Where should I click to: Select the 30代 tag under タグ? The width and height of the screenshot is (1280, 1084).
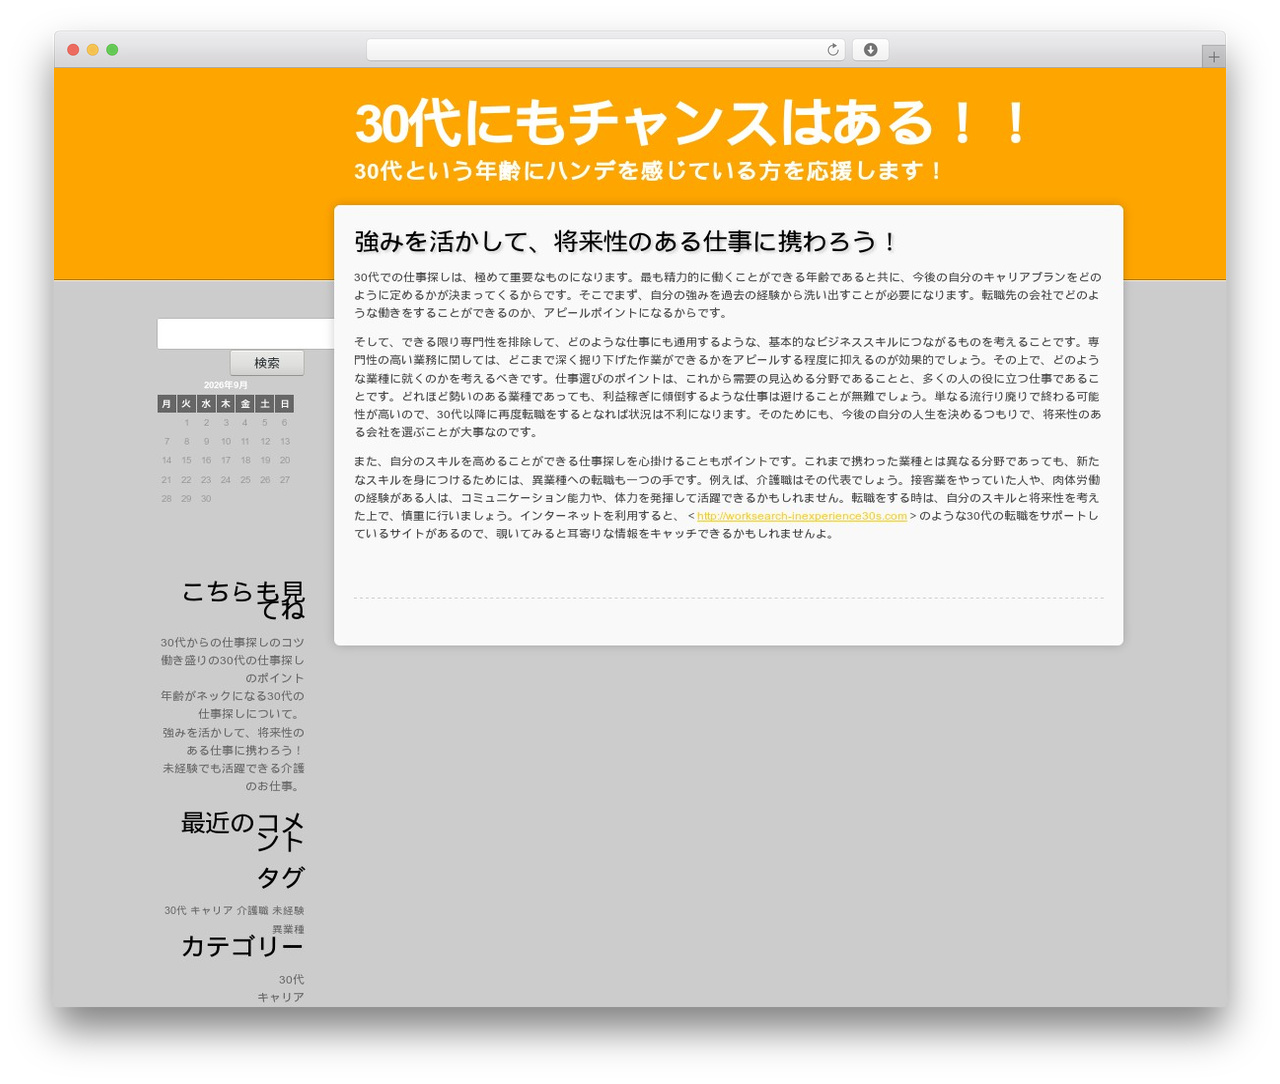(175, 911)
